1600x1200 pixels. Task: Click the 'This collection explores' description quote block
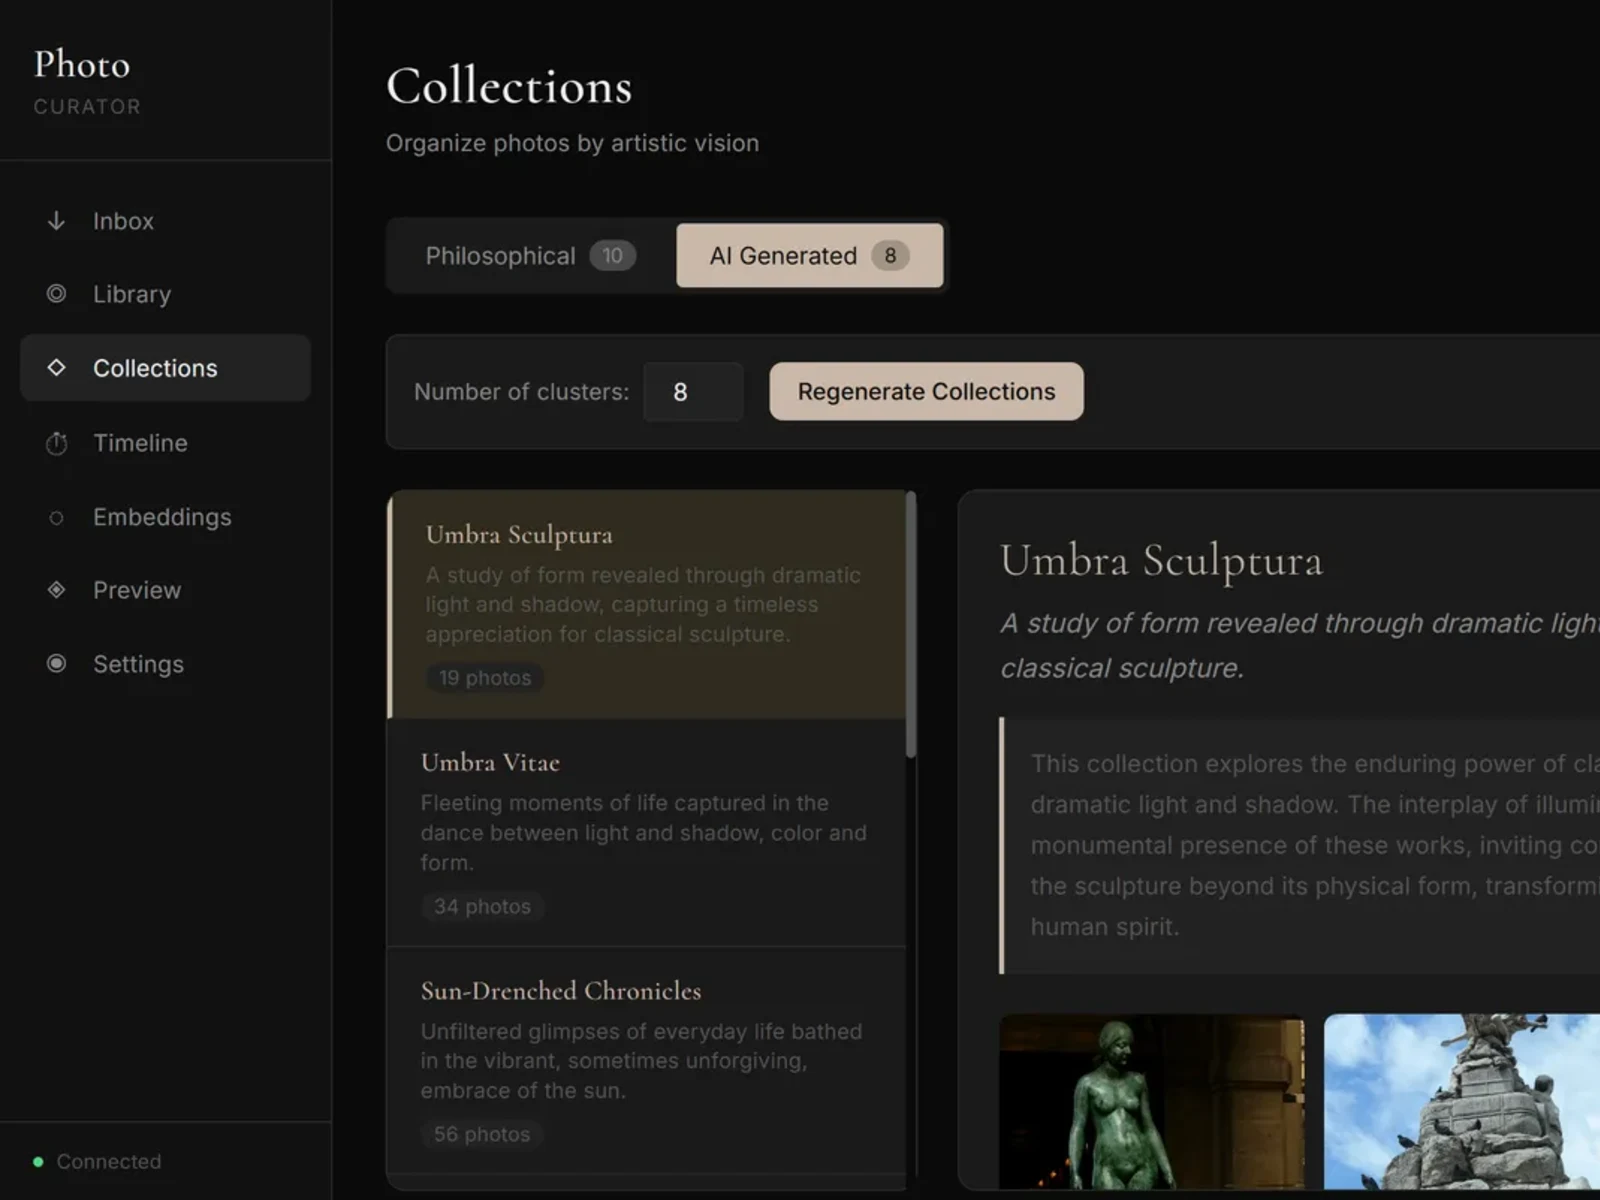[x=1300, y=845]
